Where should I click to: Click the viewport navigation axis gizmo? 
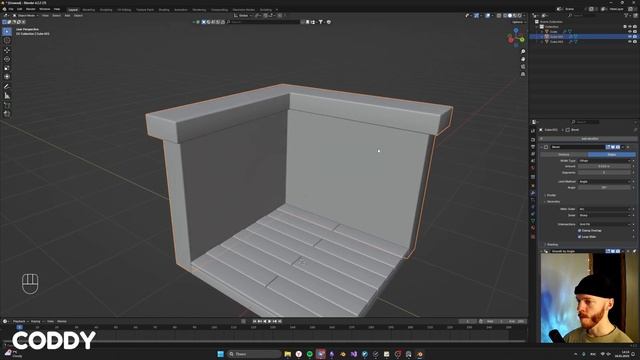click(x=516, y=38)
